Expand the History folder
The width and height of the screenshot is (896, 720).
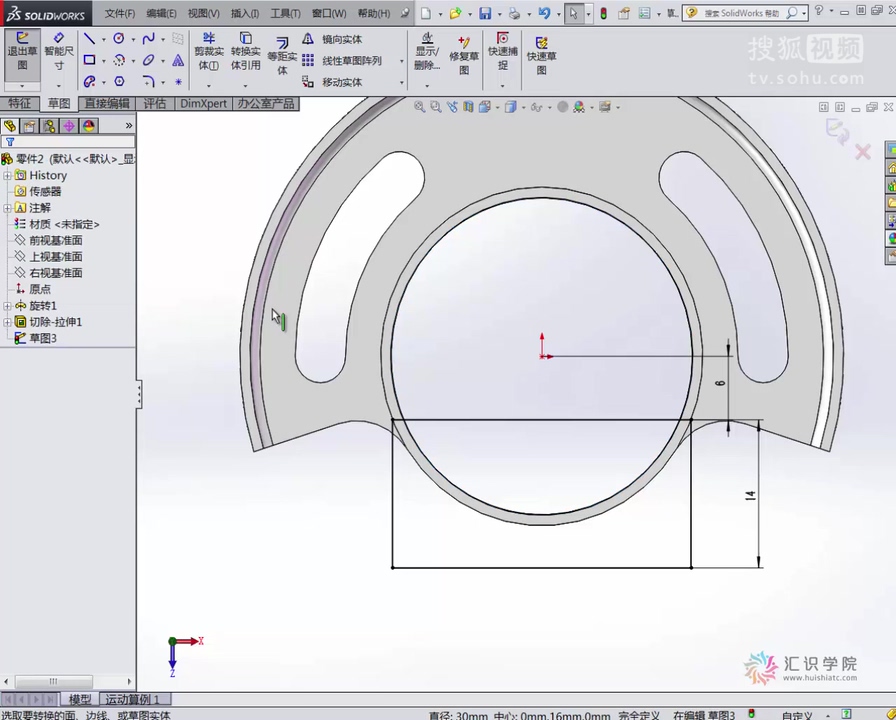pos(8,175)
